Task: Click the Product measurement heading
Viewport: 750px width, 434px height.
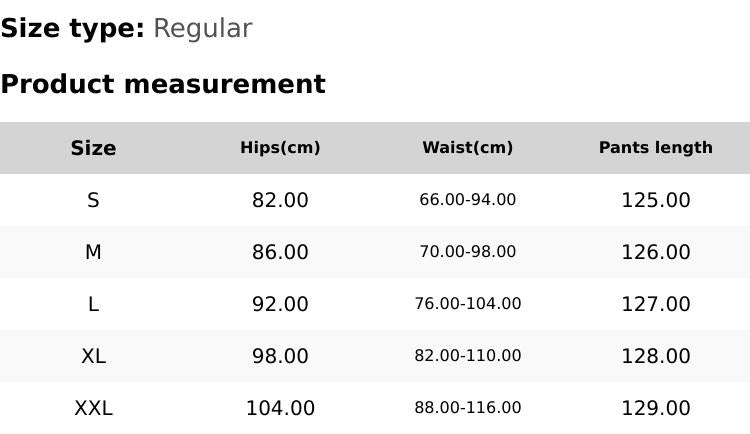Action: pos(163,84)
